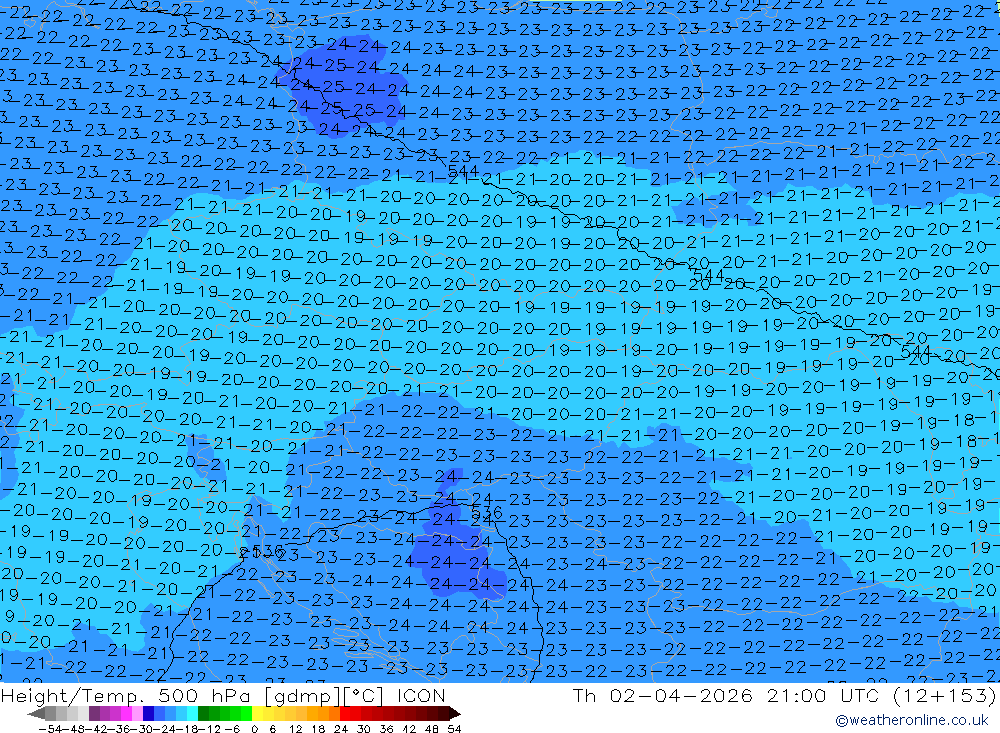Viewport: 1000px width, 733px height.
Task: Select the (12+153) forecast run offset
Action: point(945,695)
